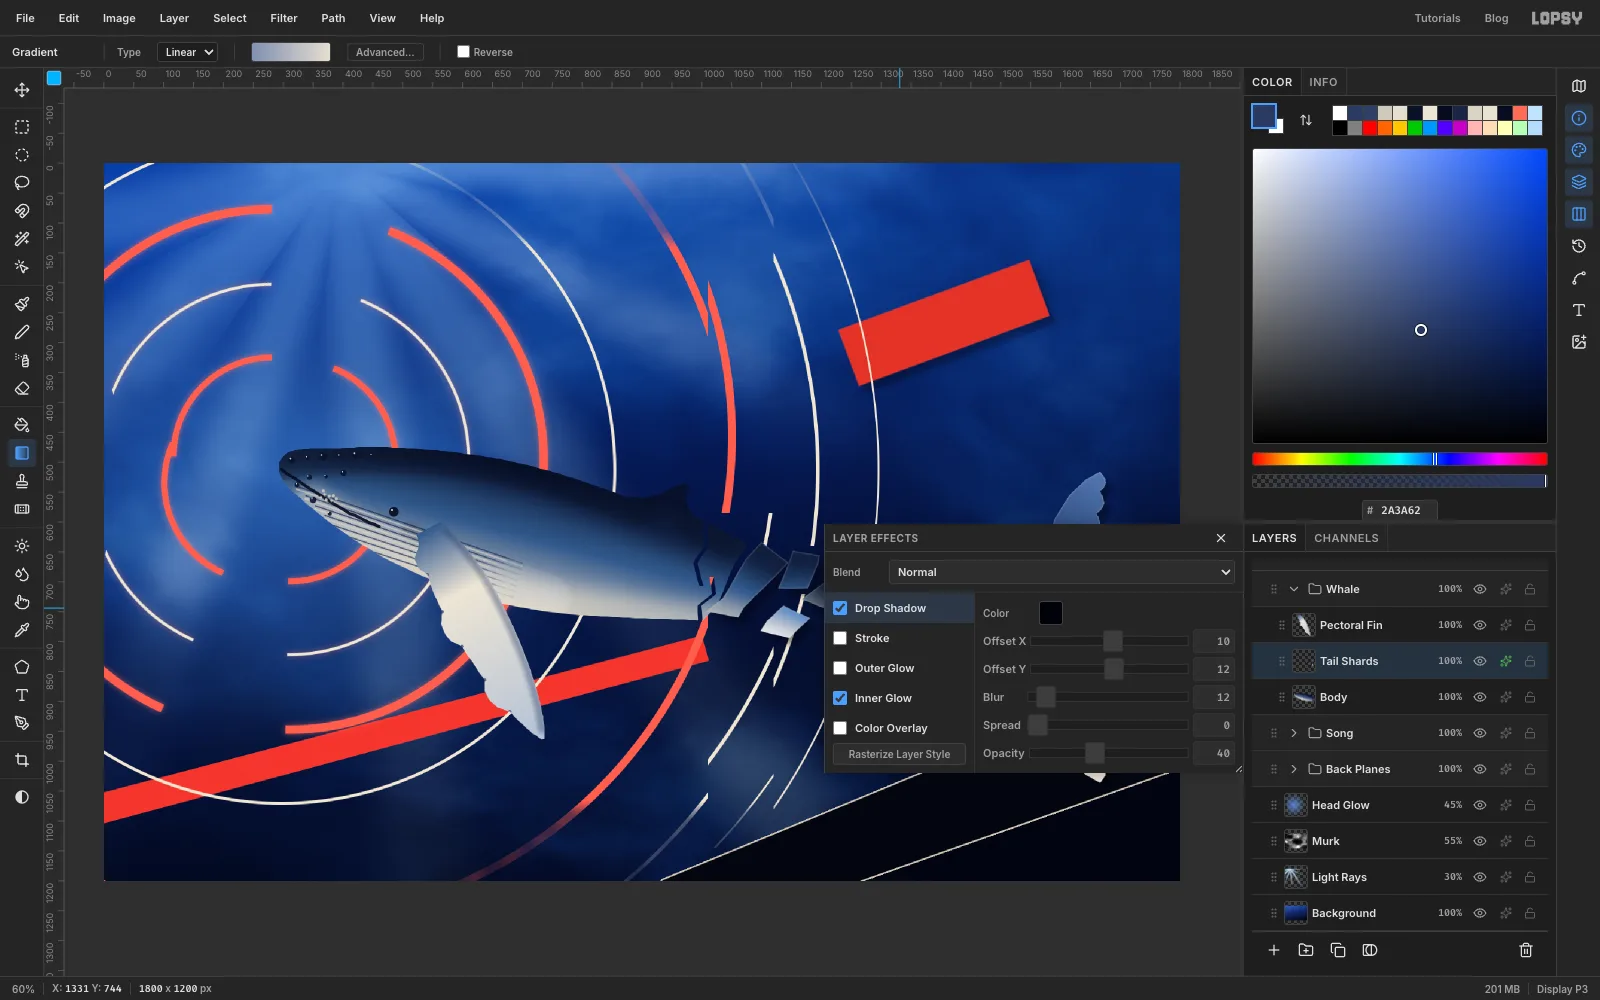Select the Eyedropper tool
The height and width of the screenshot is (1000, 1600).
(x=21, y=630)
